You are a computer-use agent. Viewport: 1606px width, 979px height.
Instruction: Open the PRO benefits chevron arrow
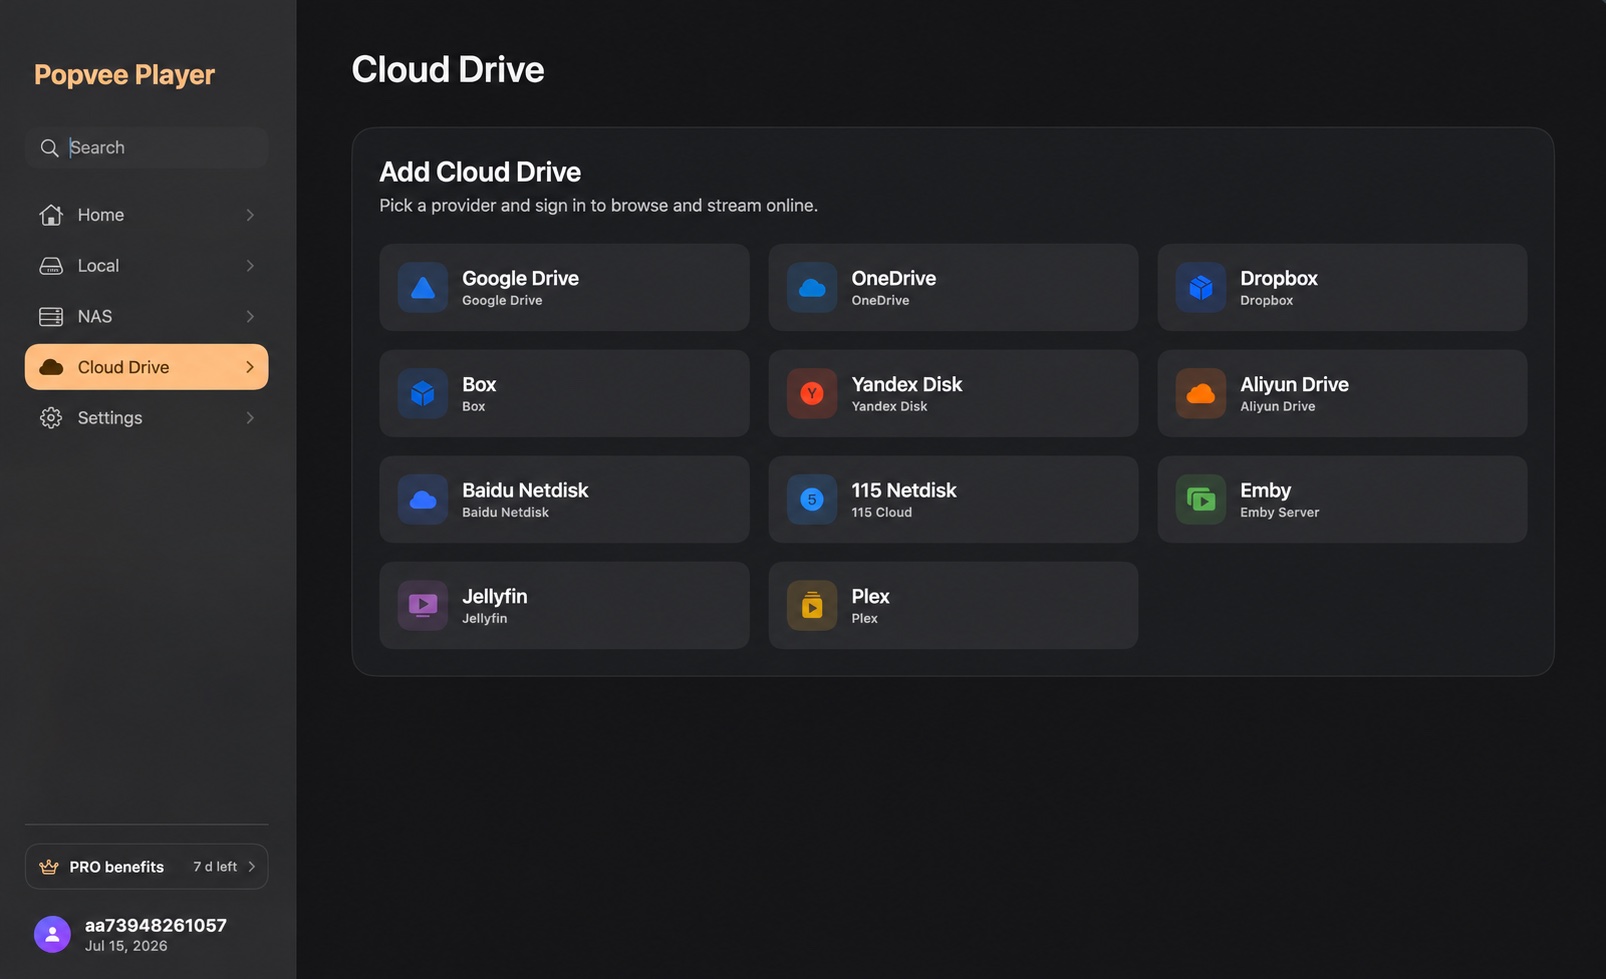tap(252, 867)
